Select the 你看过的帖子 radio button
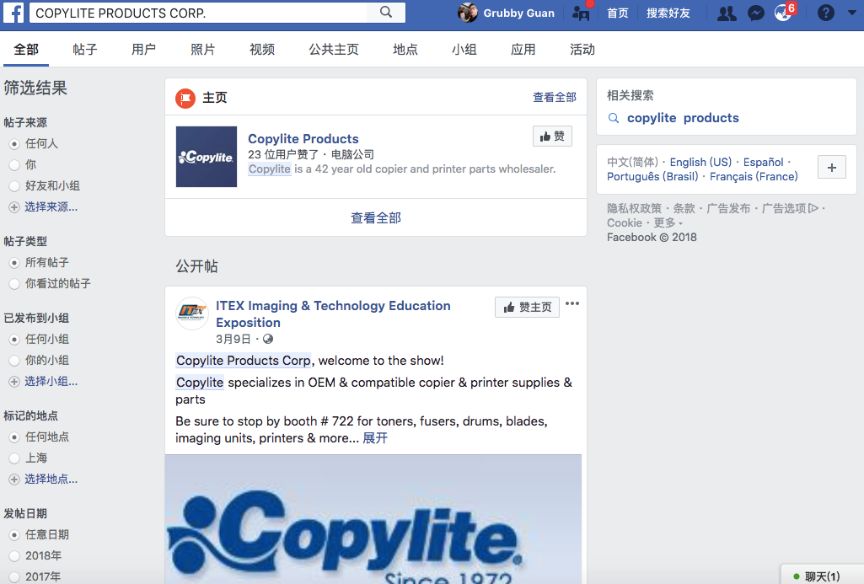This screenshot has width=864, height=584. [x=14, y=284]
